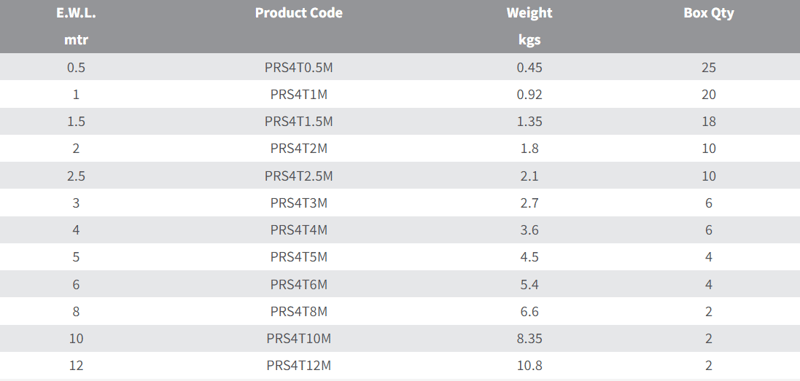Select box quantity 25 cell

click(709, 67)
